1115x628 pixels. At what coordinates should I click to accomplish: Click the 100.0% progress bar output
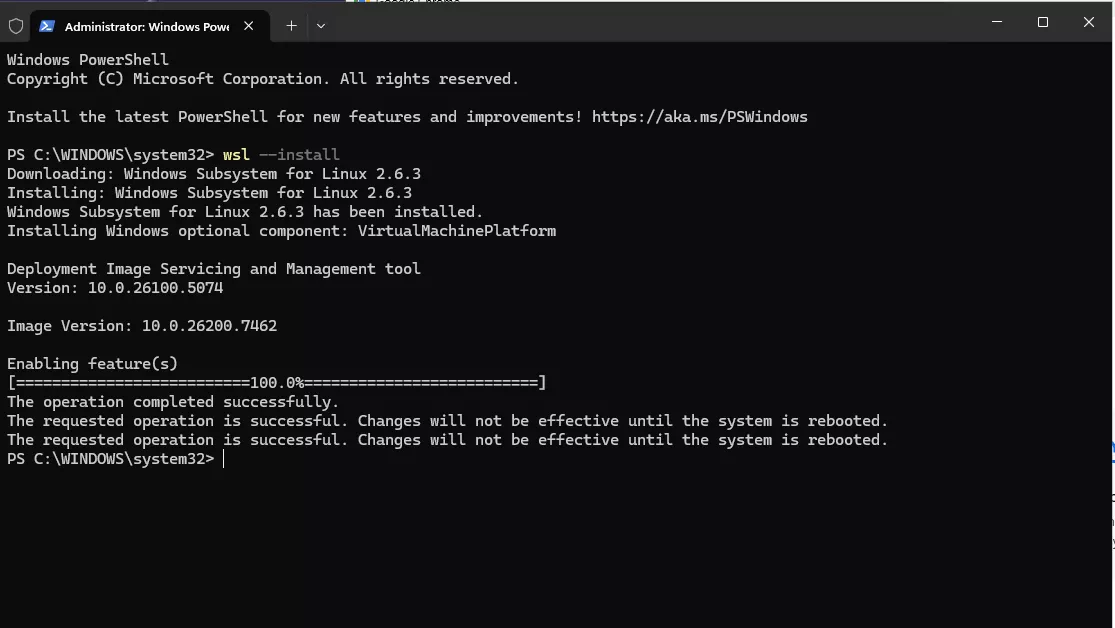point(277,383)
